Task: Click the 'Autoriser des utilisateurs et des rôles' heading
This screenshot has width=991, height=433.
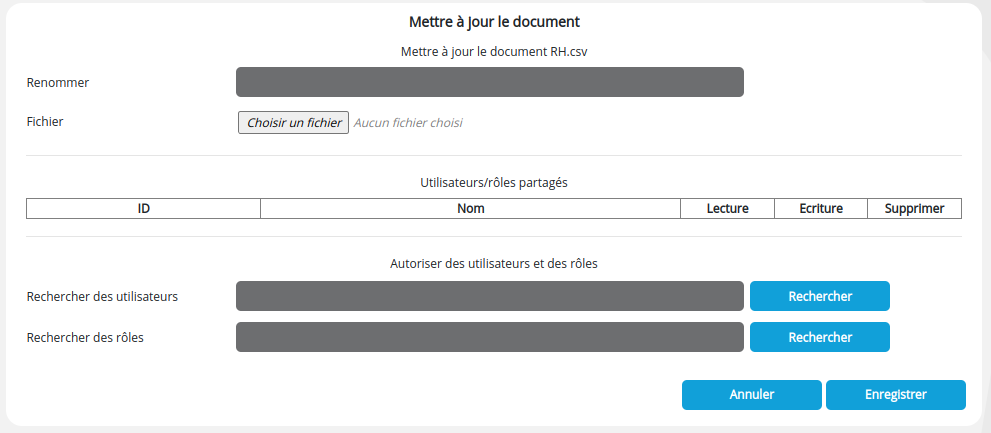Action: pyautogui.click(x=494, y=264)
